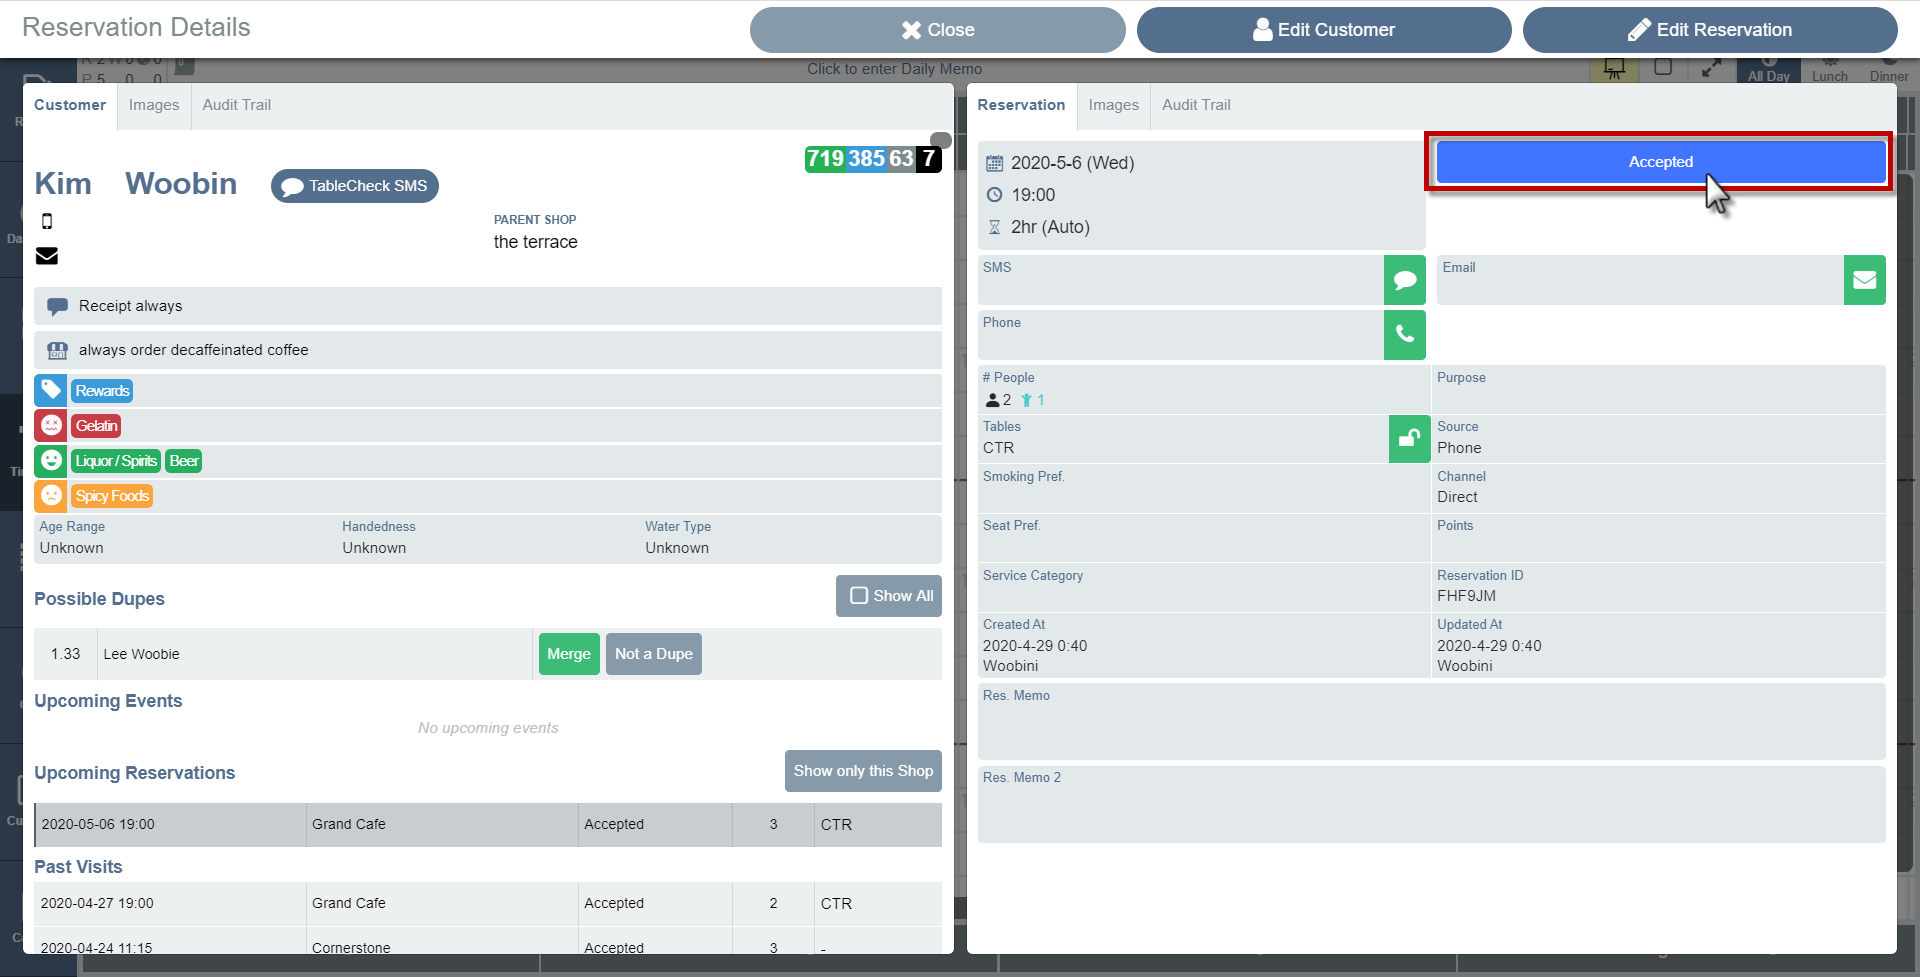Open the reservation Audit Trail tab
Screen dimensions: 1920x977
pos(1196,105)
